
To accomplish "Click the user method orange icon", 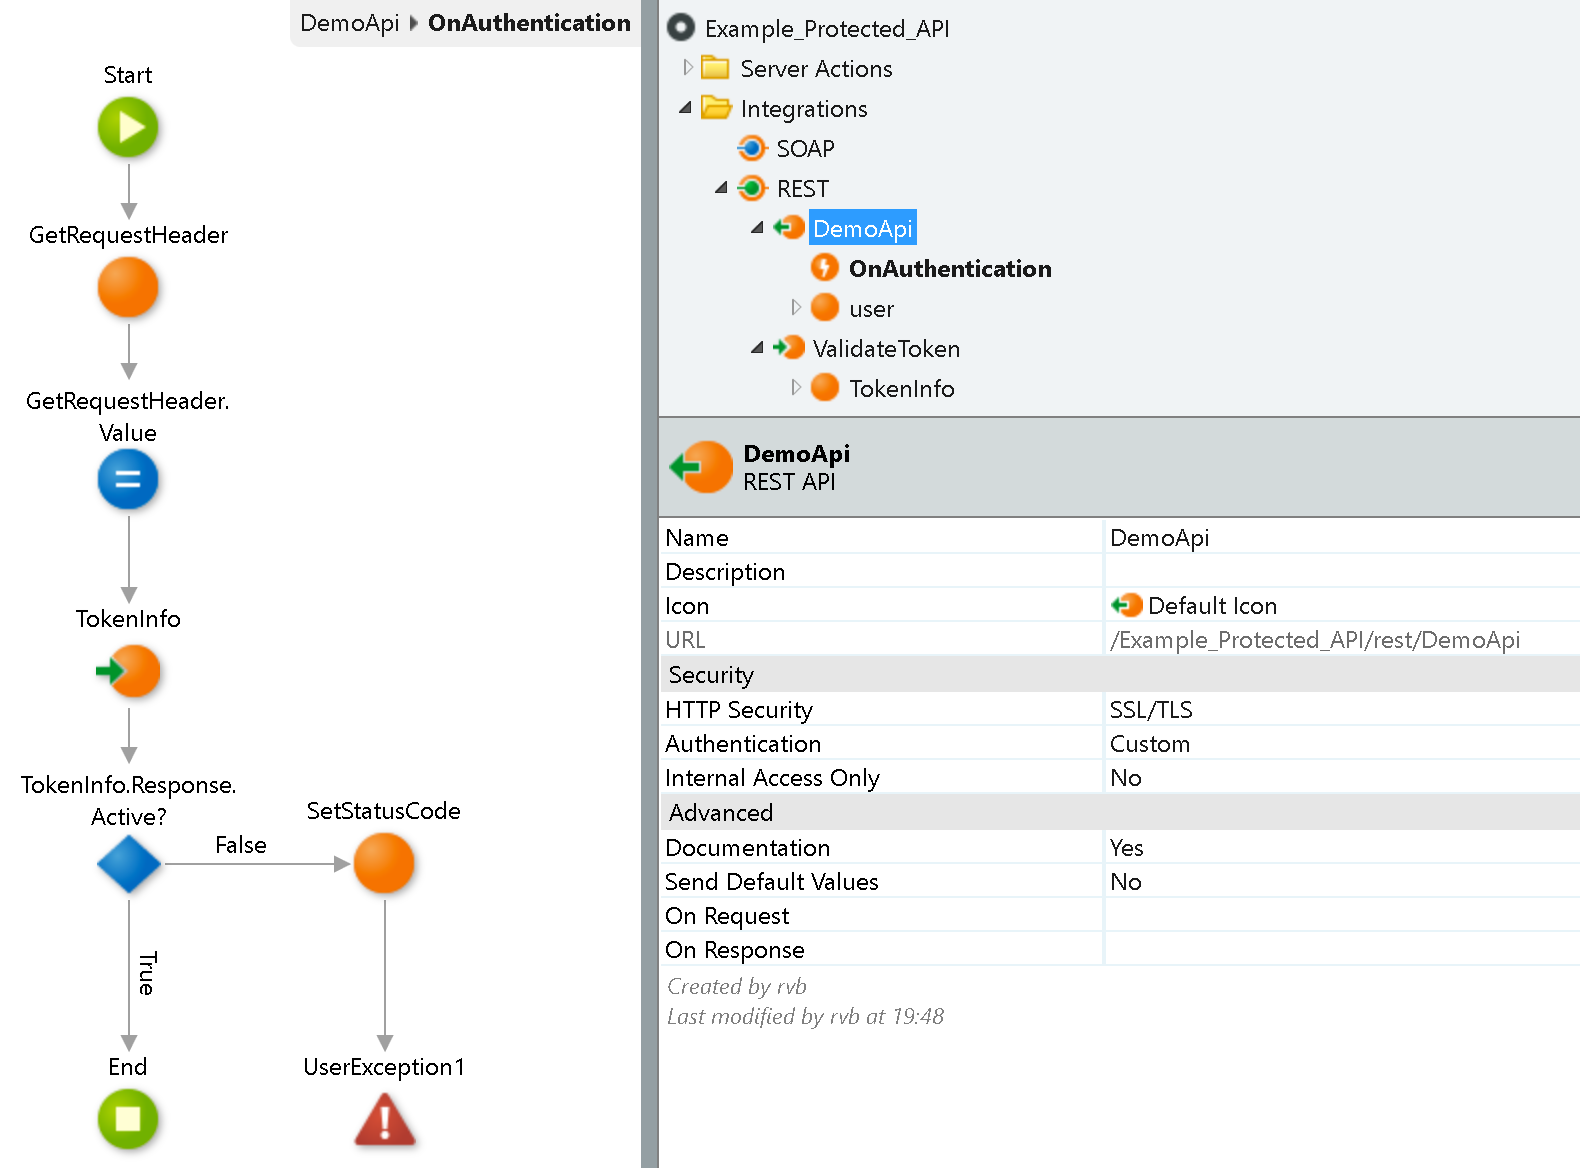I will point(825,308).
